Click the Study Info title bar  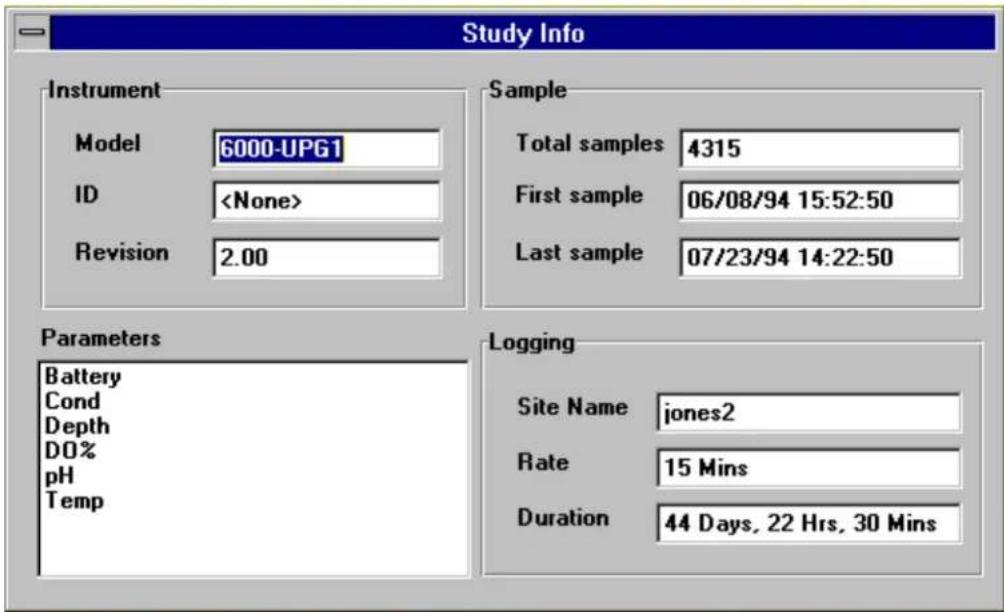point(522,33)
